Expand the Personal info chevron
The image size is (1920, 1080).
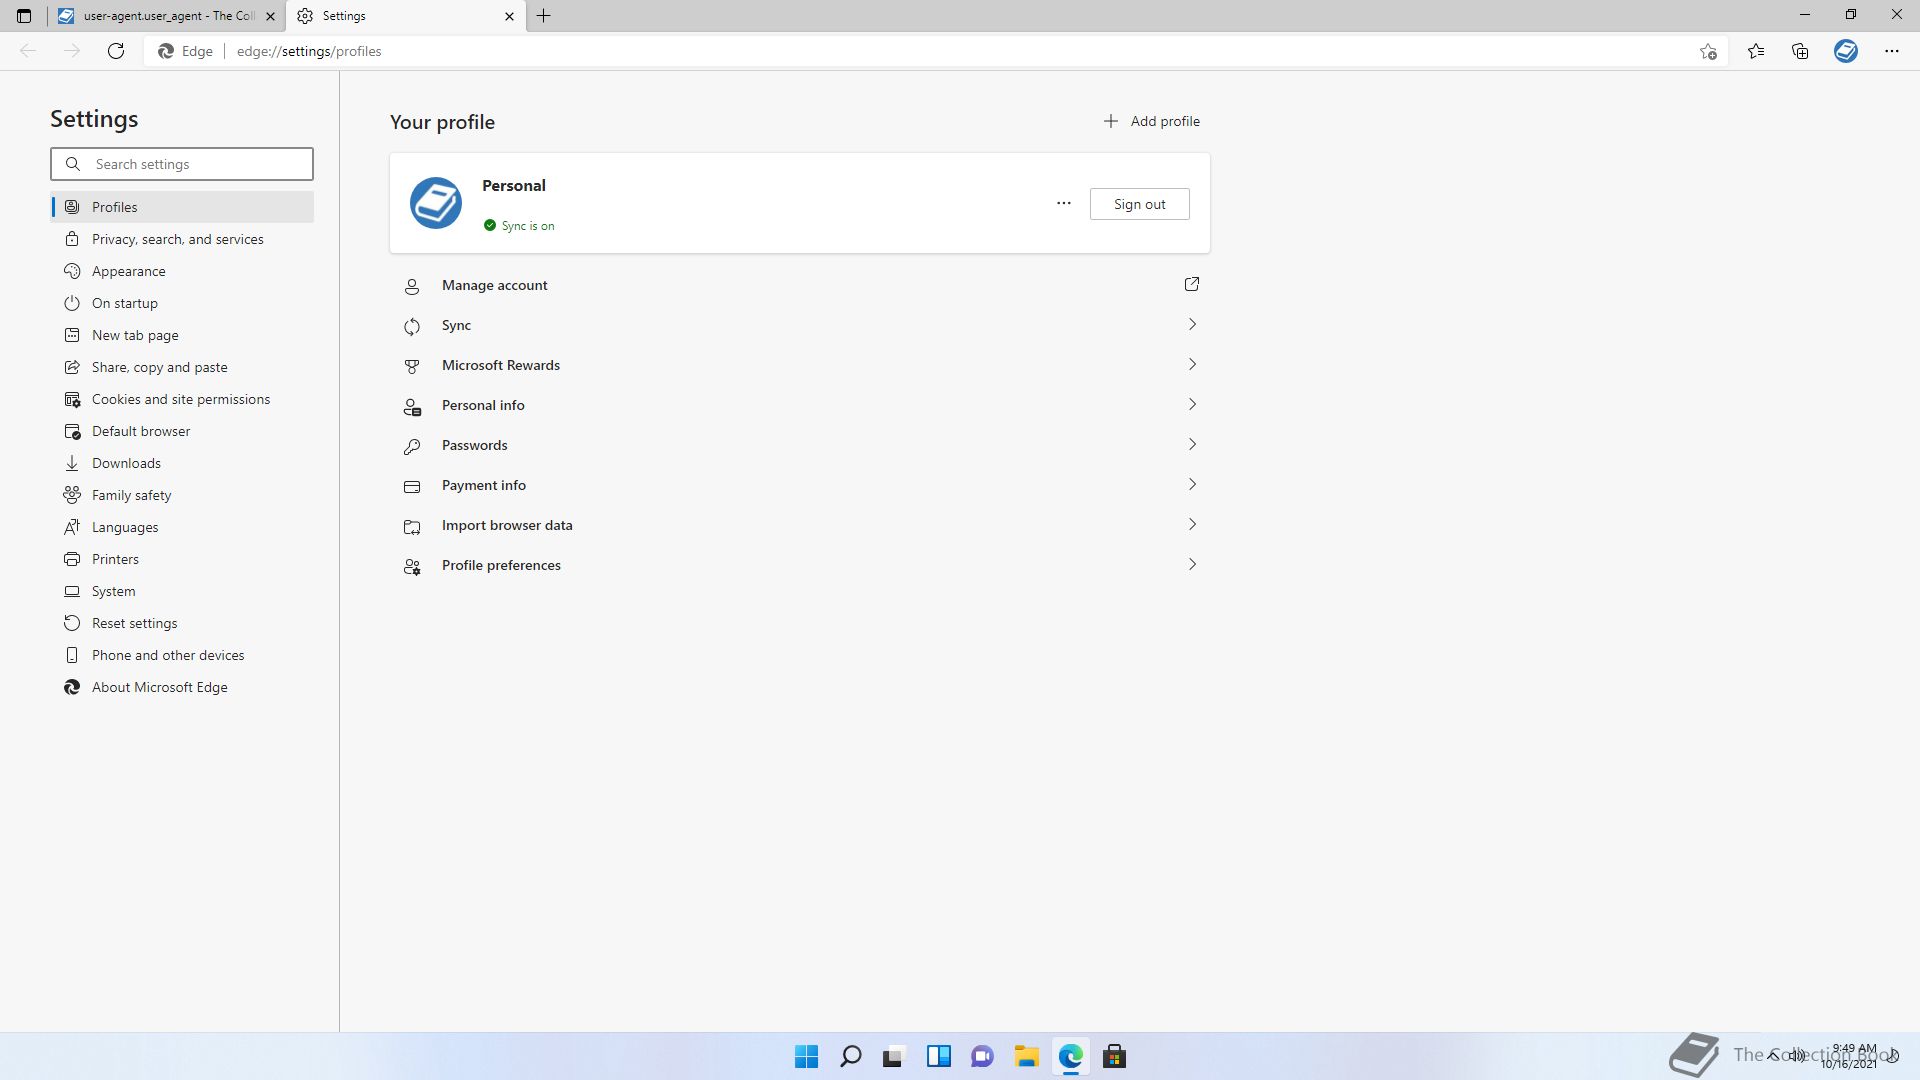coord(1192,405)
